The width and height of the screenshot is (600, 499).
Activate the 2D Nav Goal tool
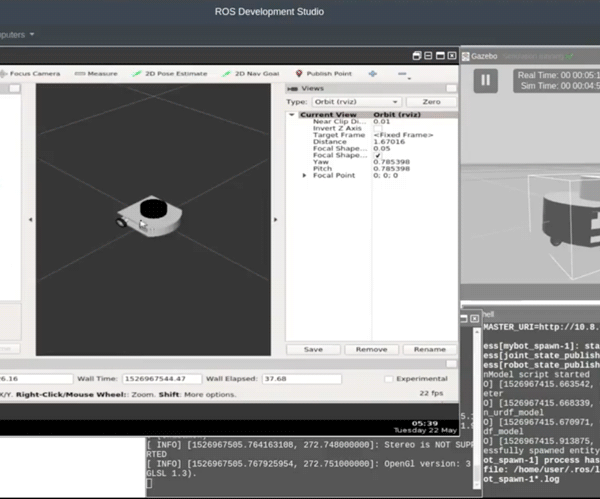coord(251,73)
